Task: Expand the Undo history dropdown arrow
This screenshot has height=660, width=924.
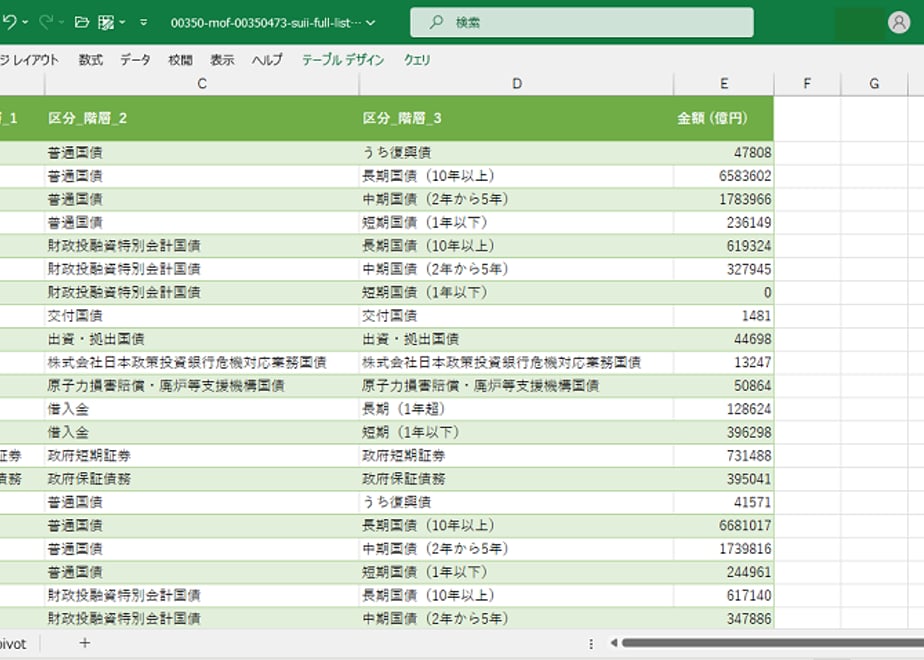Action: pos(25,22)
